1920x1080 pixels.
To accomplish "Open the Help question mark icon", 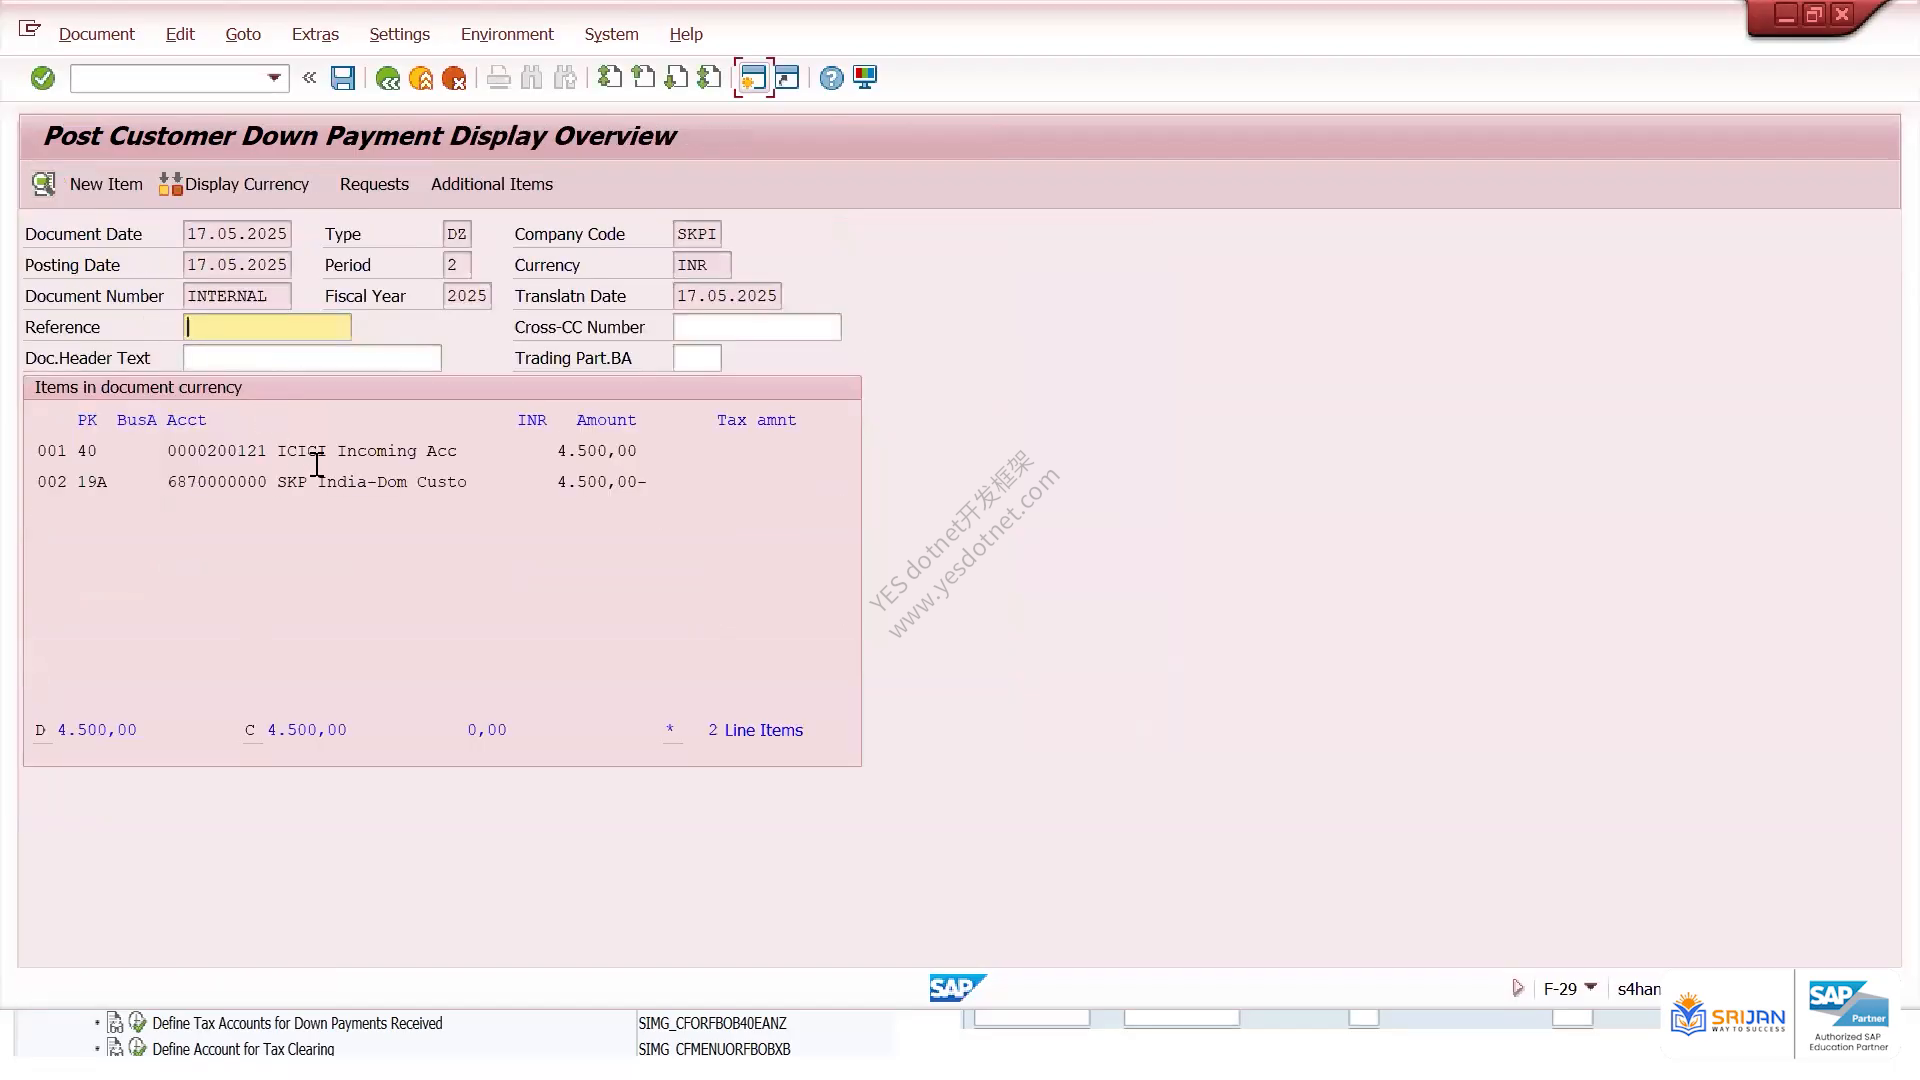I will point(831,78).
